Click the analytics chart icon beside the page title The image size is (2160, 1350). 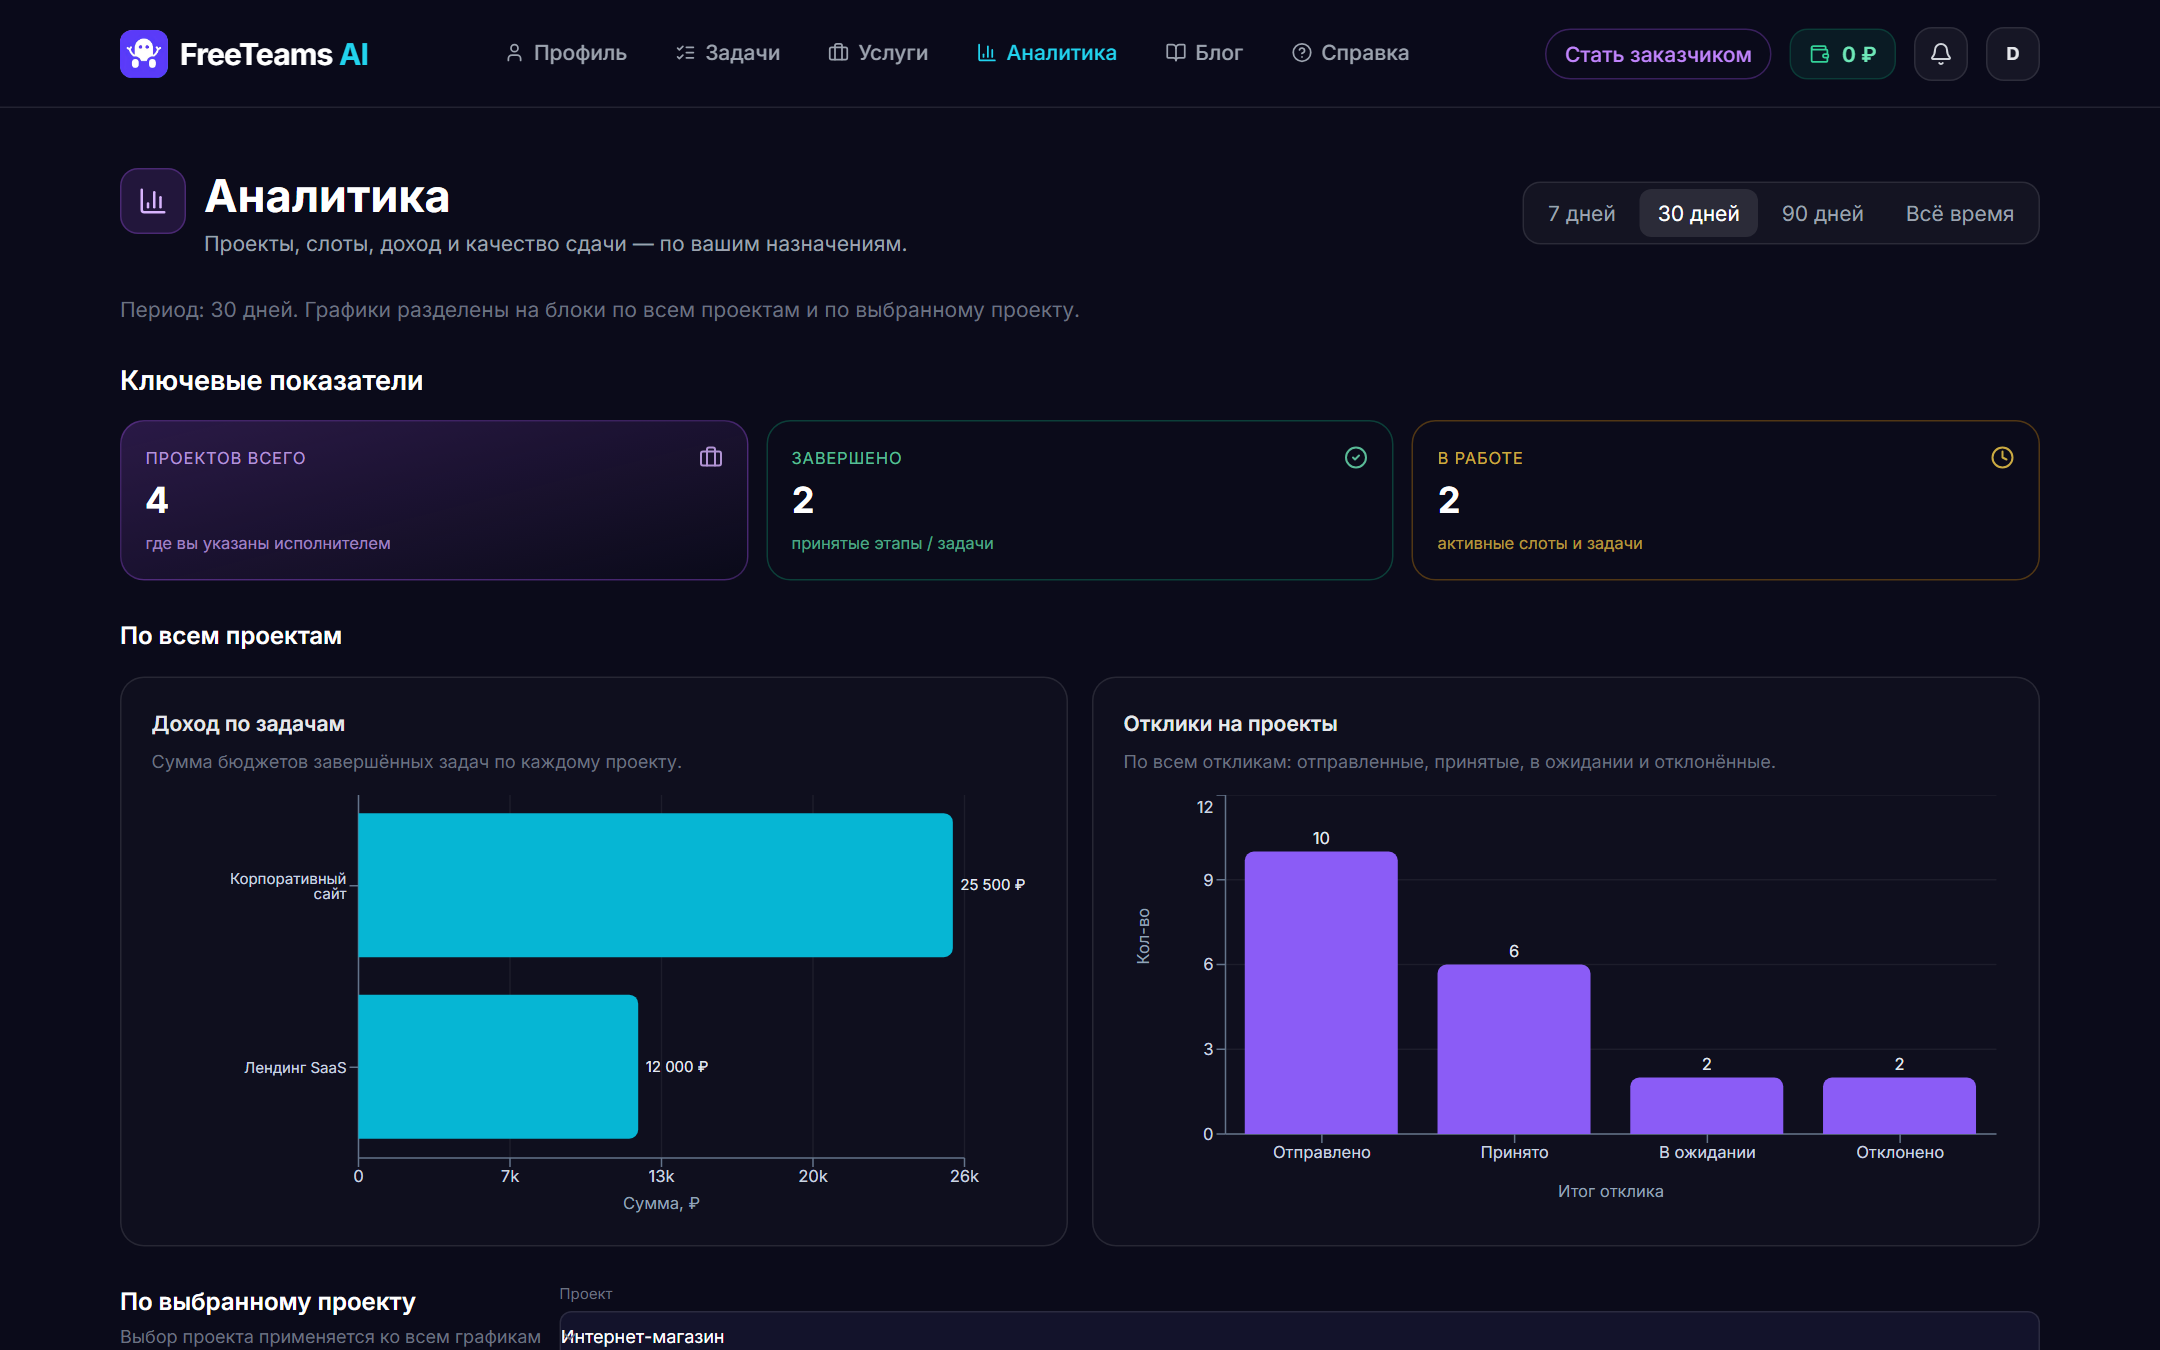click(x=153, y=201)
